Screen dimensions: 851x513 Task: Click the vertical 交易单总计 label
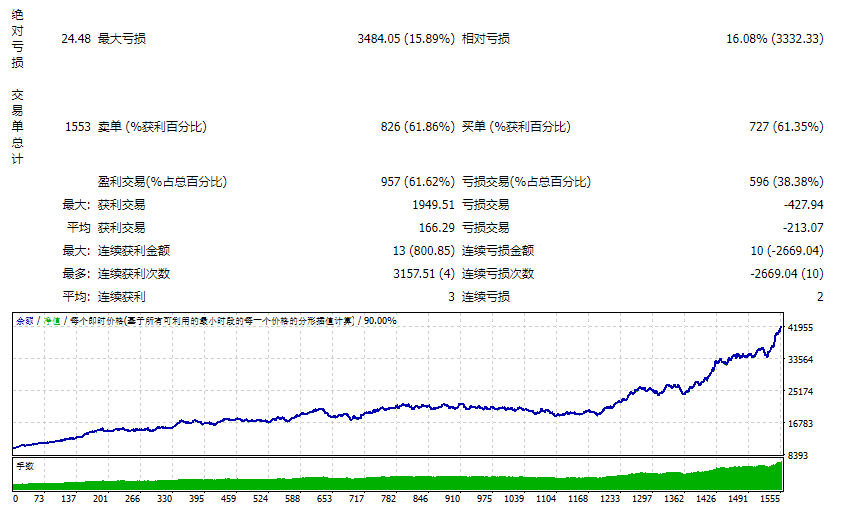coord(17,126)
